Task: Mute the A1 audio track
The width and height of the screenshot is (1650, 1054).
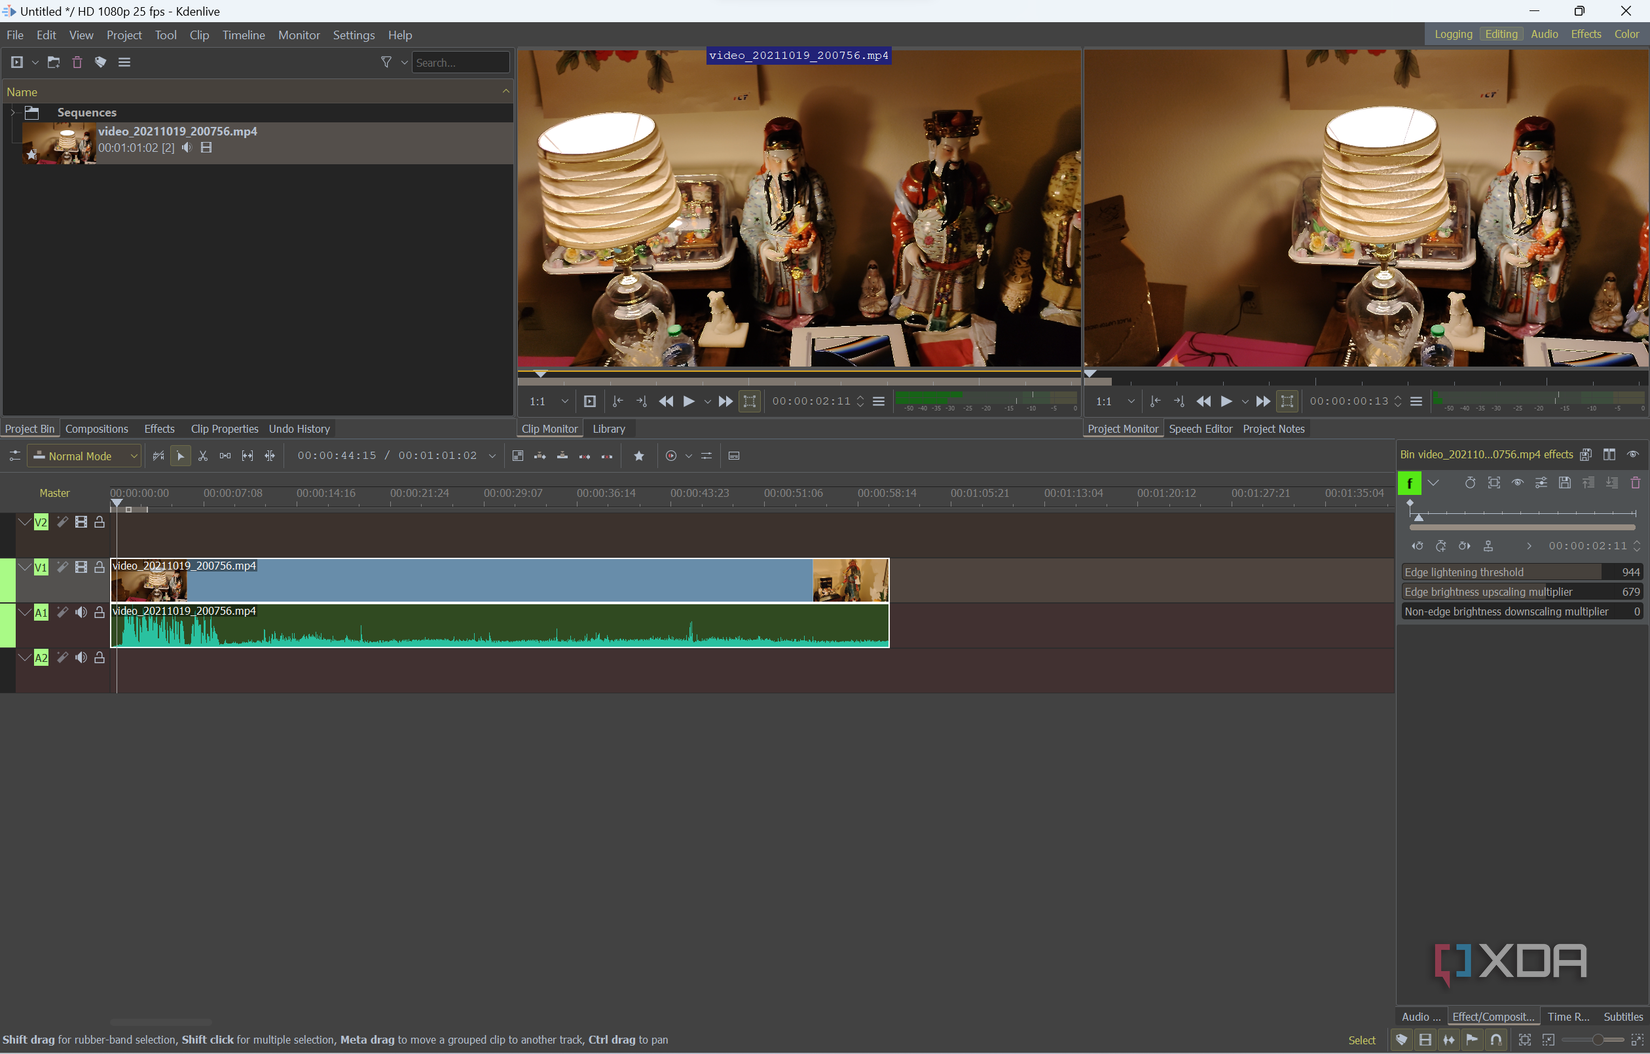Action: [81, 612]
